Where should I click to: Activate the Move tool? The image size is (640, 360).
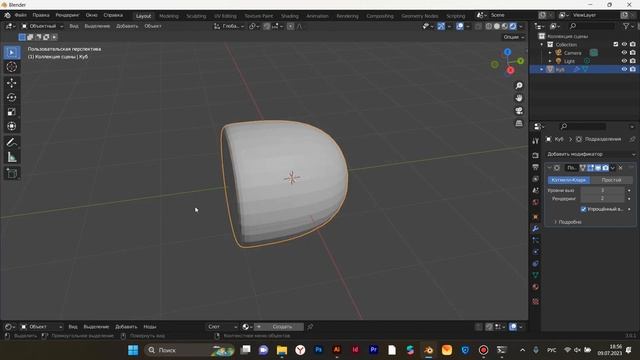[11, 83]
